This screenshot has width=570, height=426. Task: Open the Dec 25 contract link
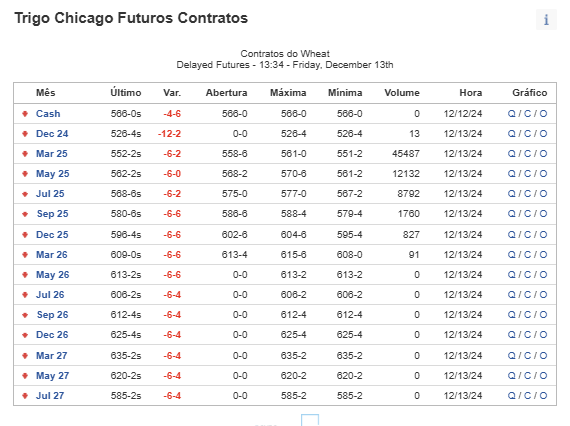coord(52,235)
